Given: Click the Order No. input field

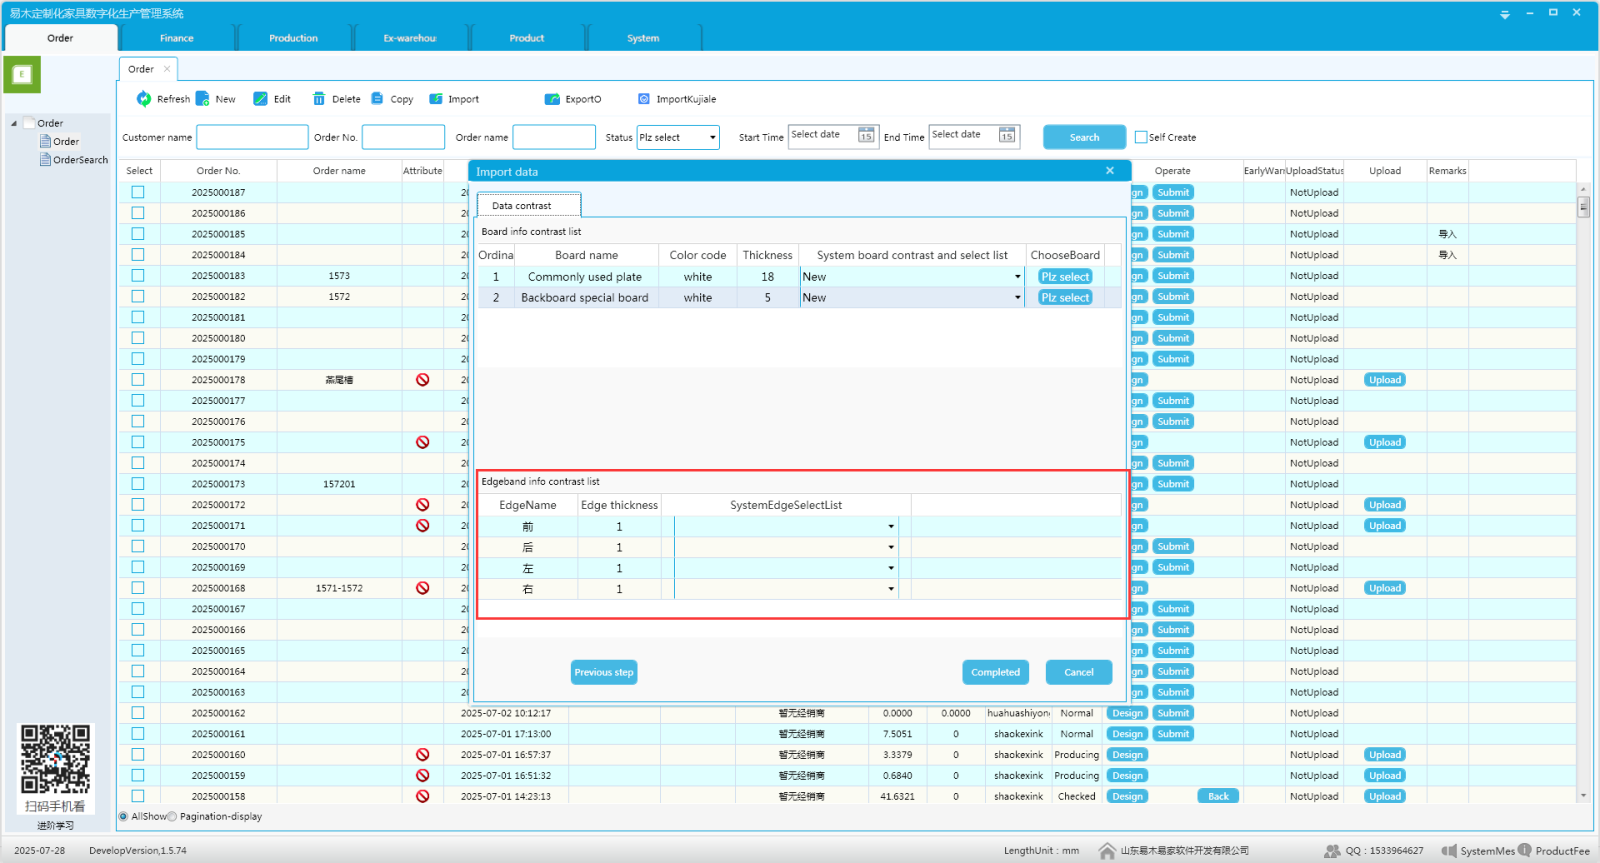Looking at the screenshot, I should (403, 137).
